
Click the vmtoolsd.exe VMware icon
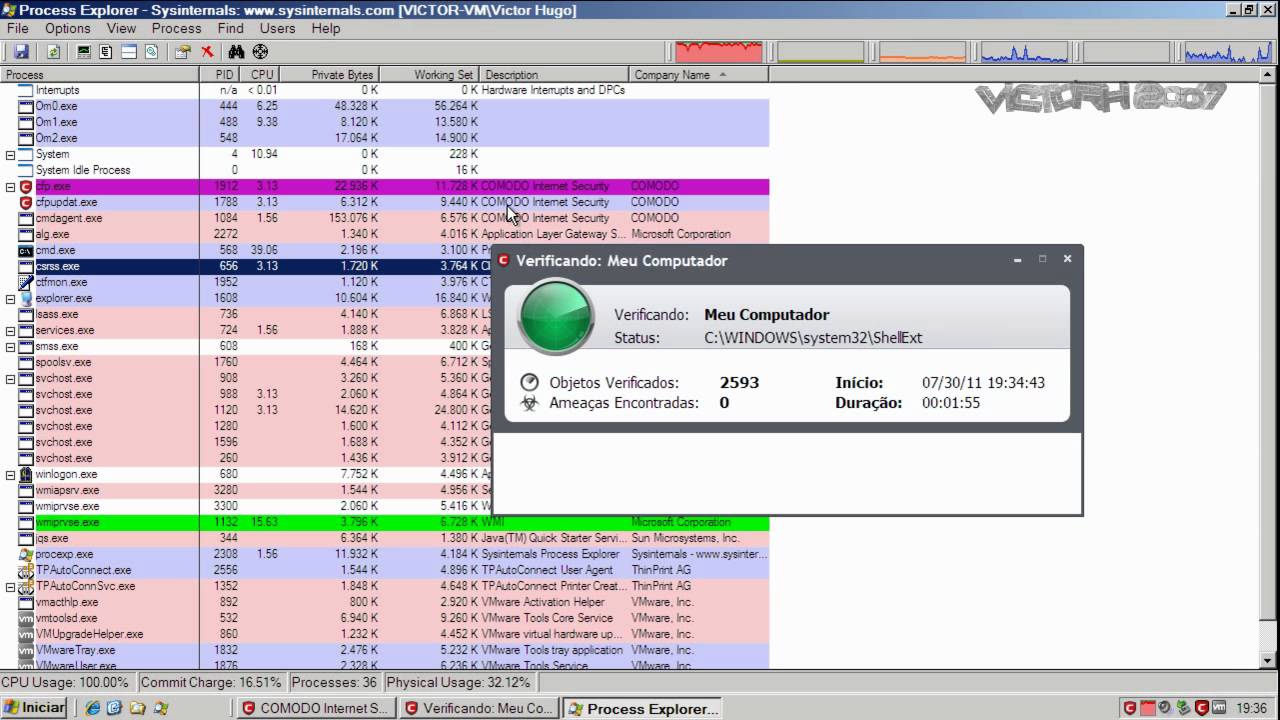[x=26, y=618]
